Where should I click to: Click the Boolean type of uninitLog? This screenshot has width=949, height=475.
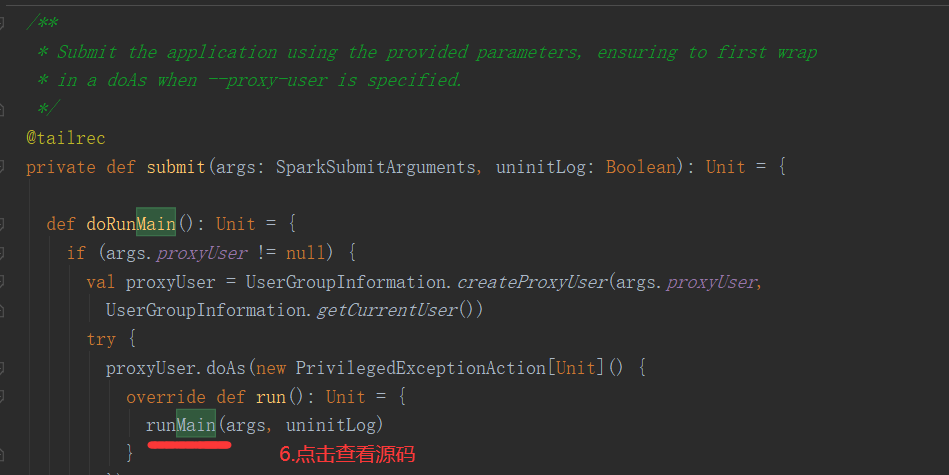coord(640,167)
